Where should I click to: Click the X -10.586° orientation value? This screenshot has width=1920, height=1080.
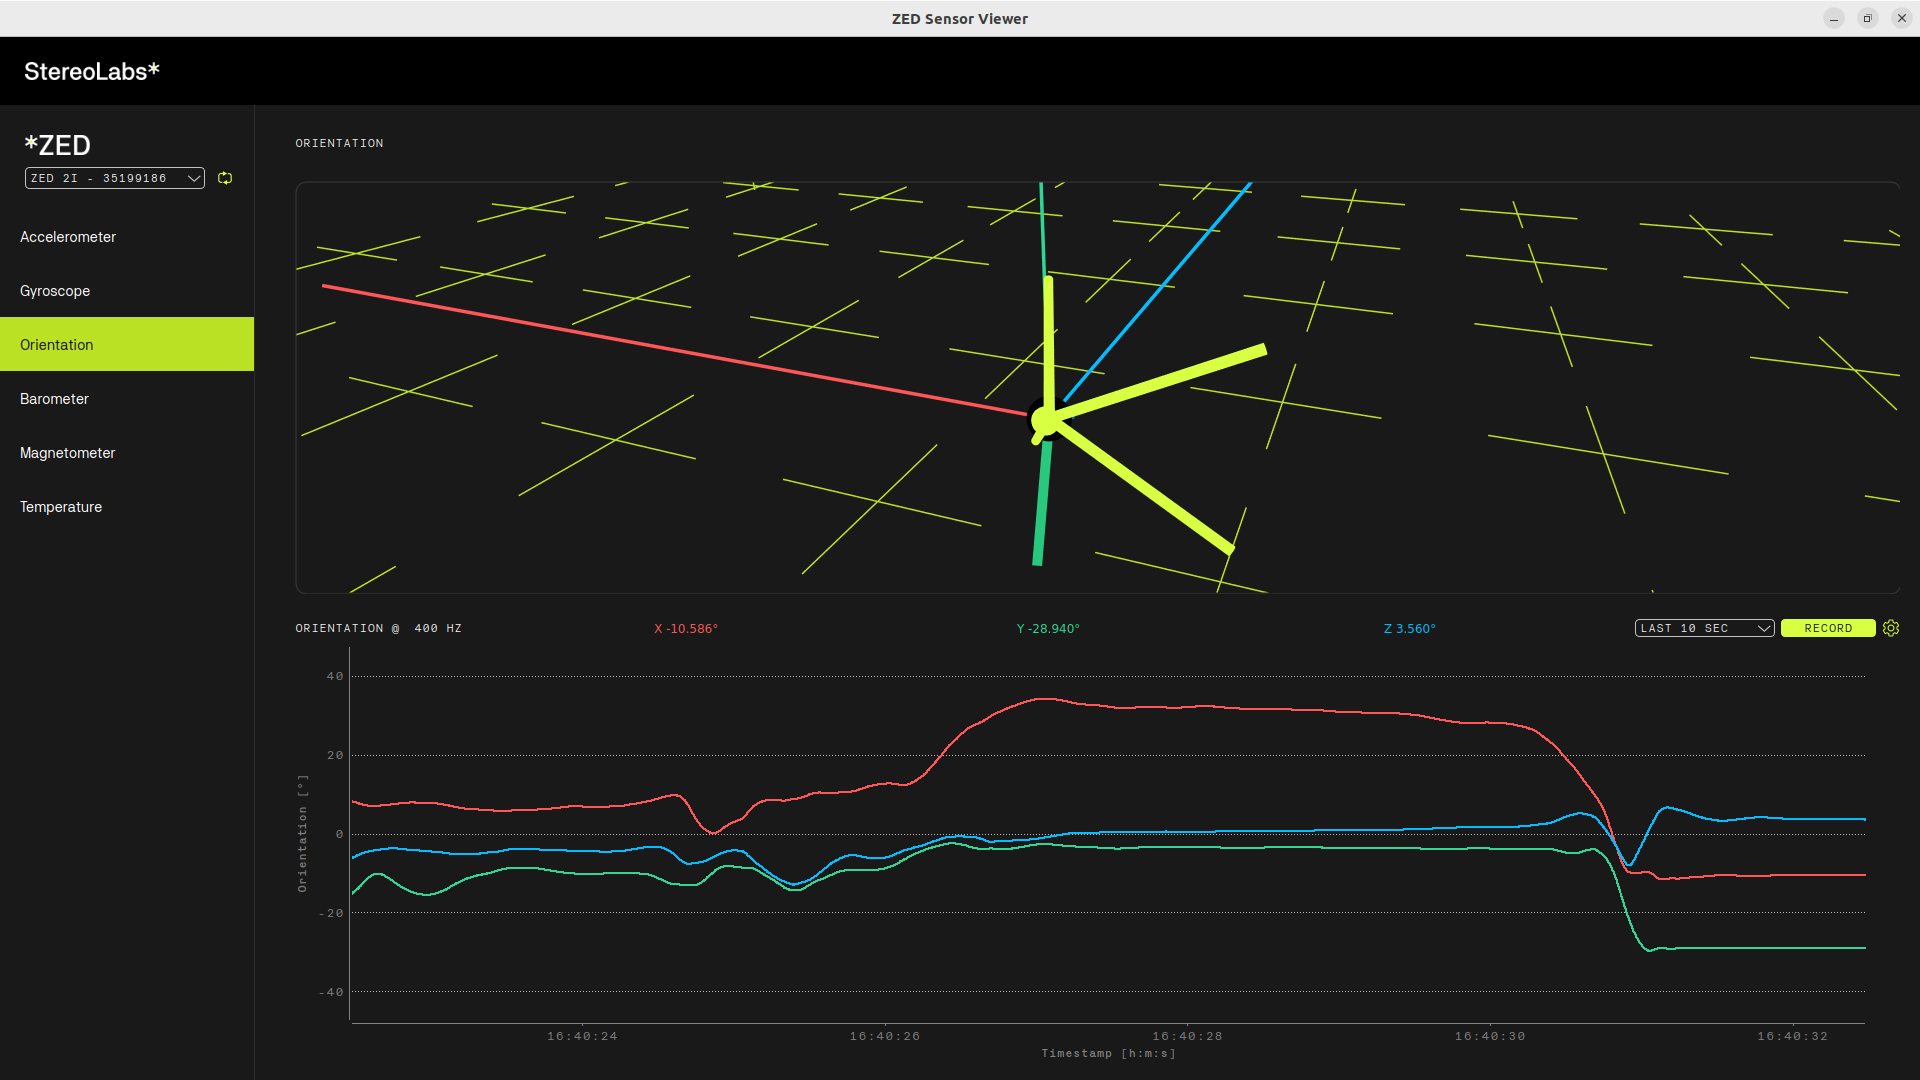click(686, 629)
